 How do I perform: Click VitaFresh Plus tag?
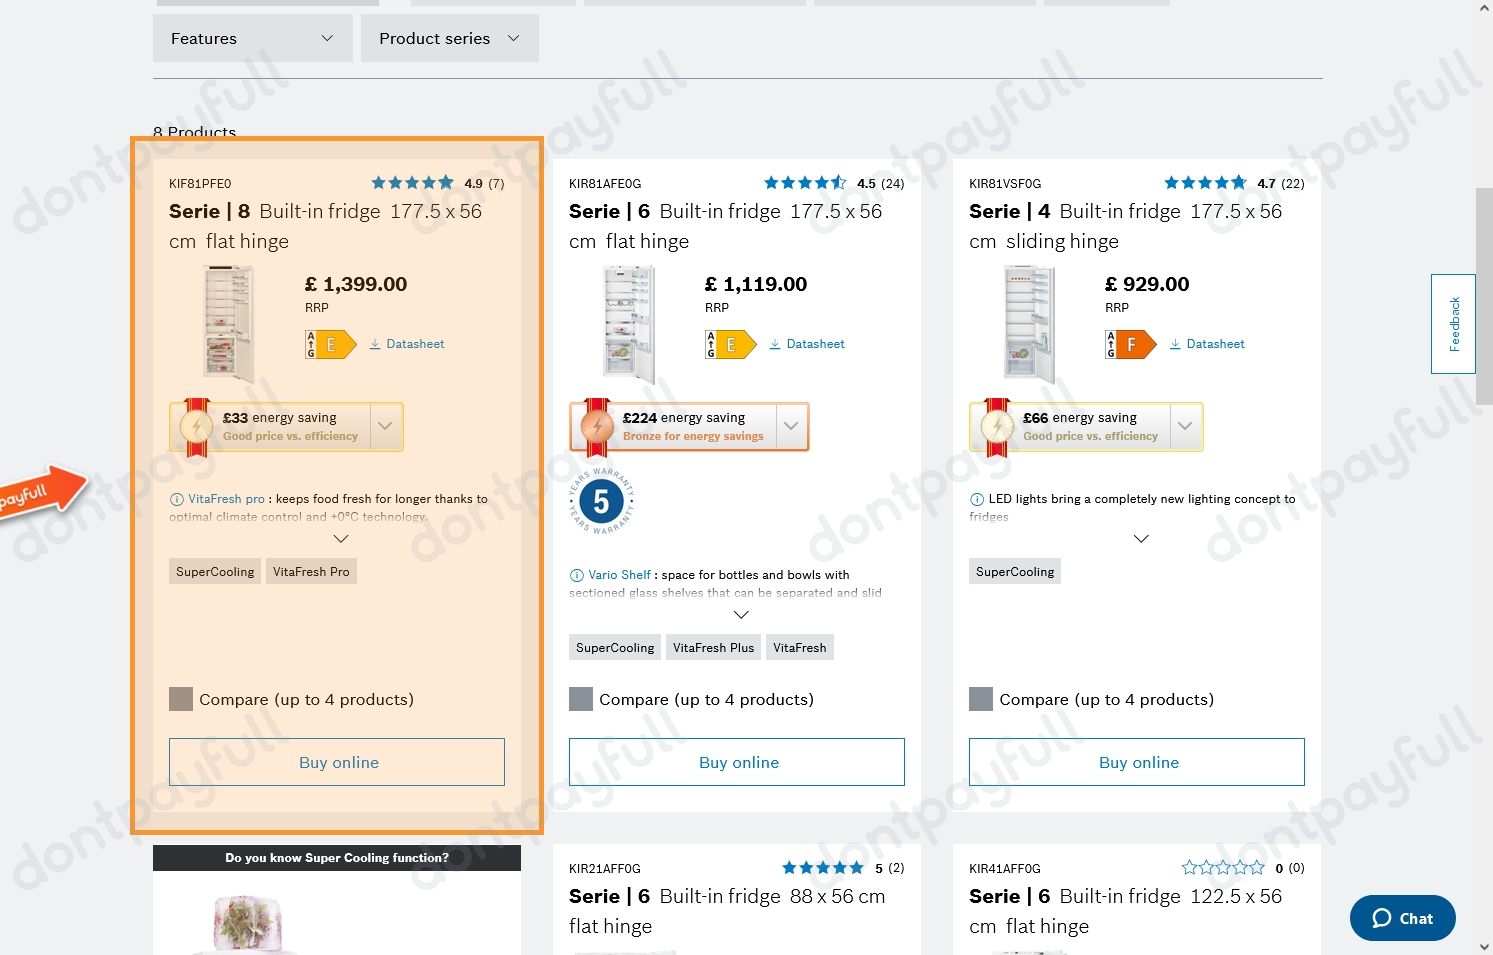713,648
